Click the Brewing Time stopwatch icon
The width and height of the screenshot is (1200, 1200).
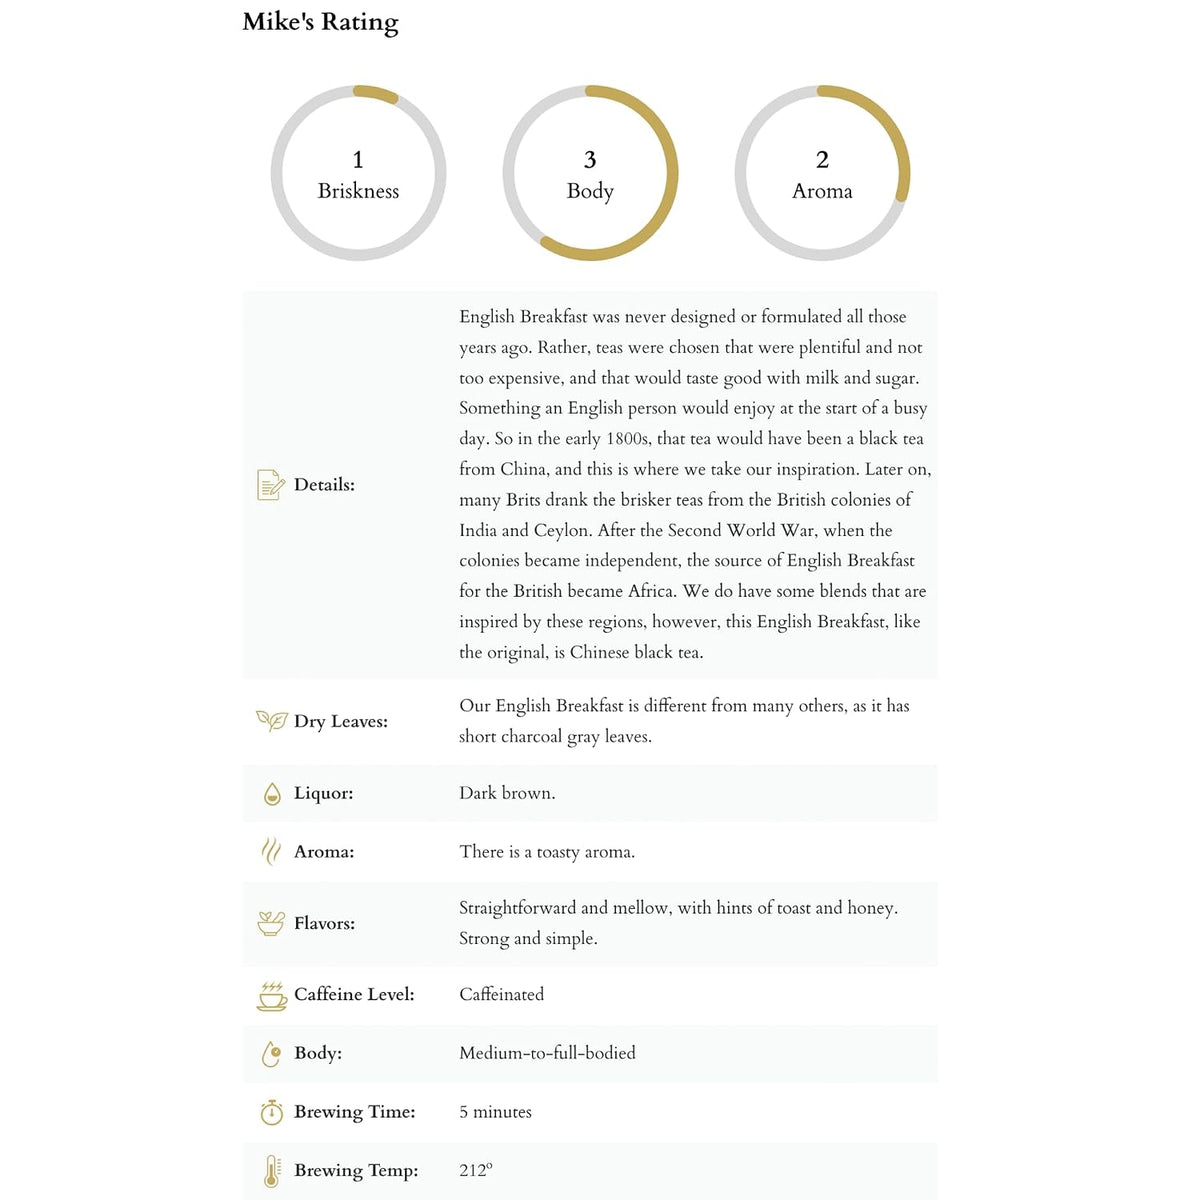coord(271,1112)
